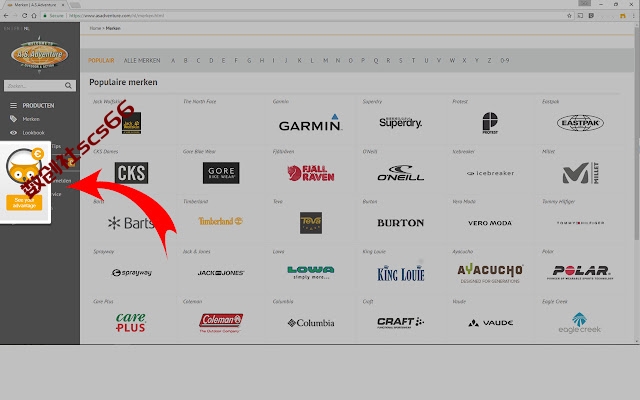Open the Coleman brand logo

pos(221,323)
